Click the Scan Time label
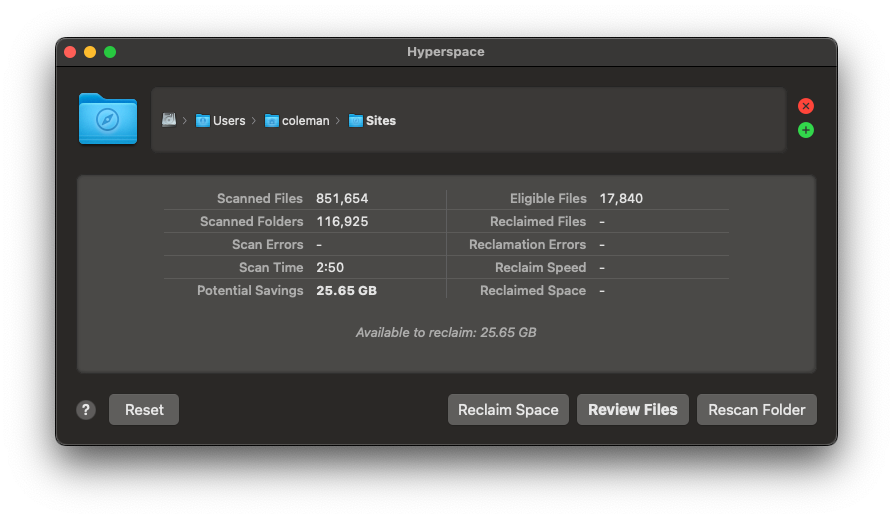This screenshot has height=519, width=893. coord(271,267)
